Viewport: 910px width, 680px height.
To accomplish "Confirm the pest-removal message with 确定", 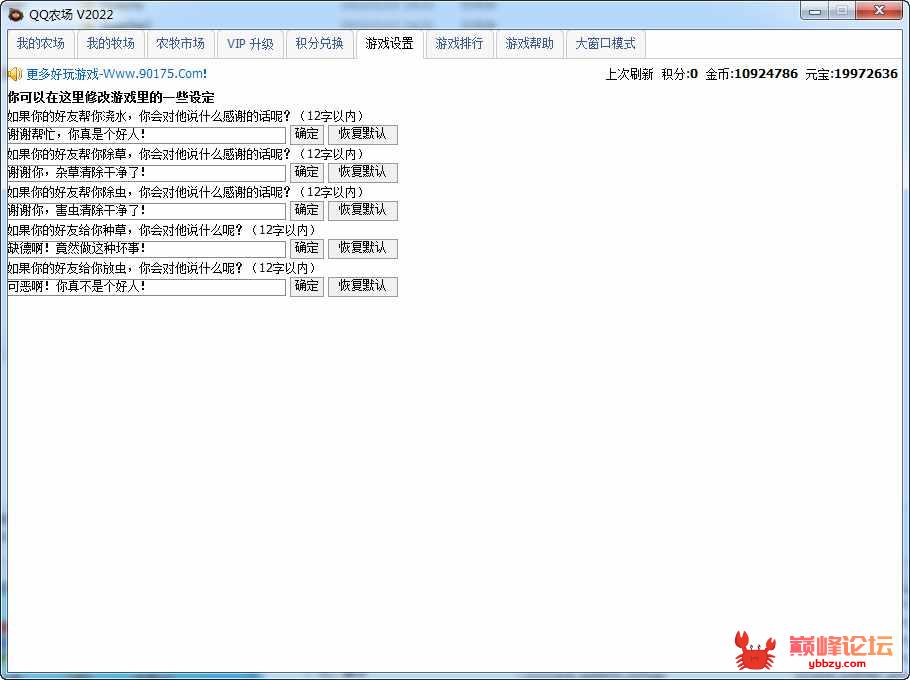I will tap(306, 211).
